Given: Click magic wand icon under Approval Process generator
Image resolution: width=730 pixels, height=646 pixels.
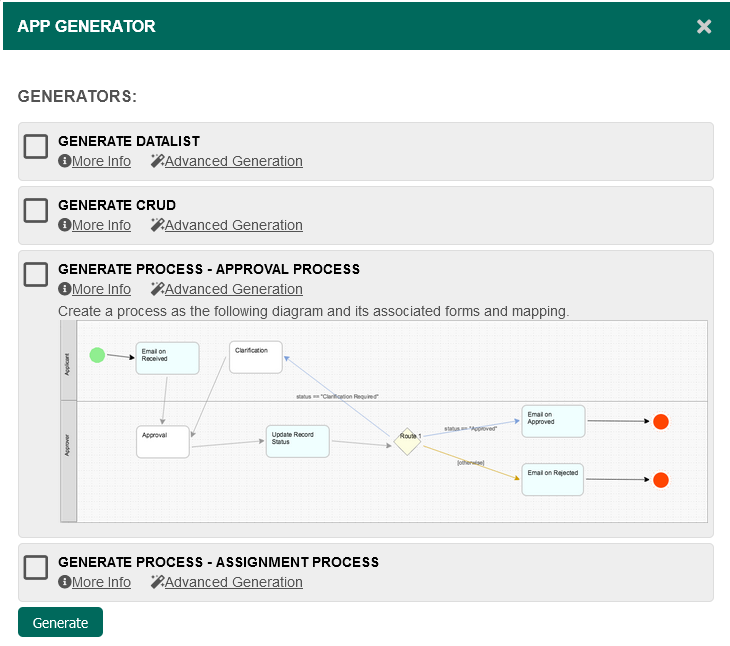Looking at the screenshot, I should tap(157, 289).
